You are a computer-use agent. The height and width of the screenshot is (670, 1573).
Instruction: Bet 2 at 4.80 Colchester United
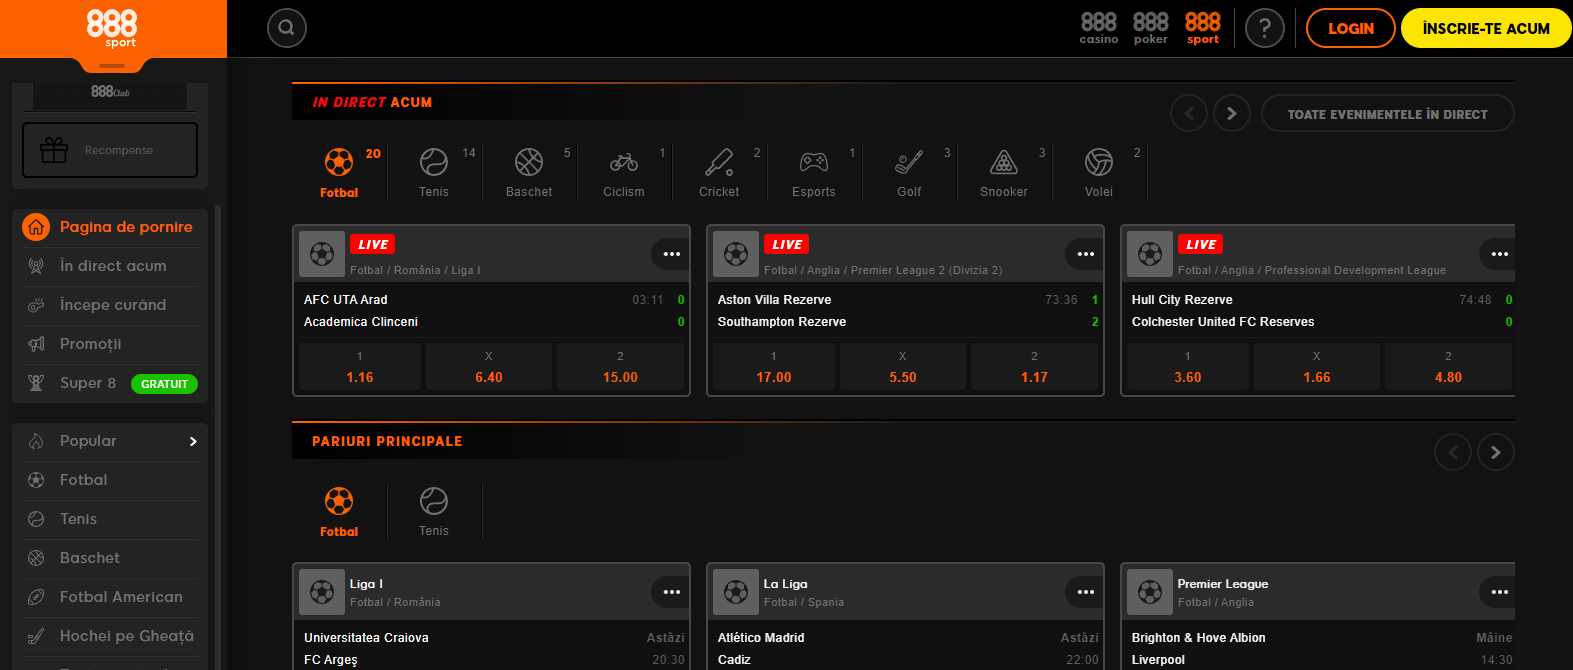coord(1448,367)
